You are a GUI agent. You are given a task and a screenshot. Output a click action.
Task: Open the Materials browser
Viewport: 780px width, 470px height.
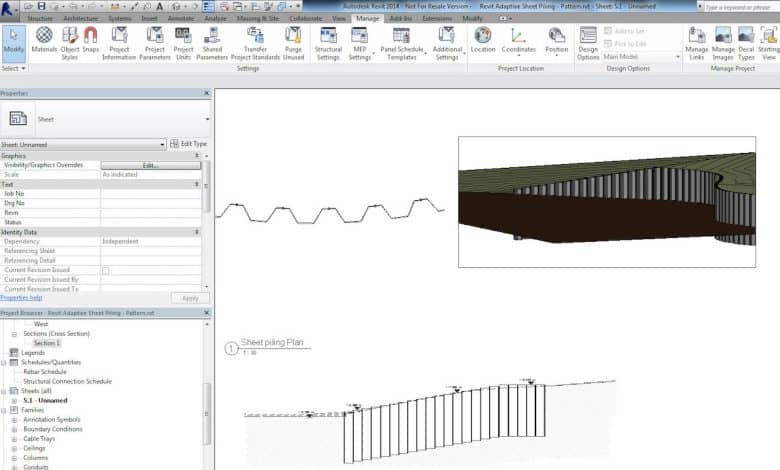[x=44, y=40]
